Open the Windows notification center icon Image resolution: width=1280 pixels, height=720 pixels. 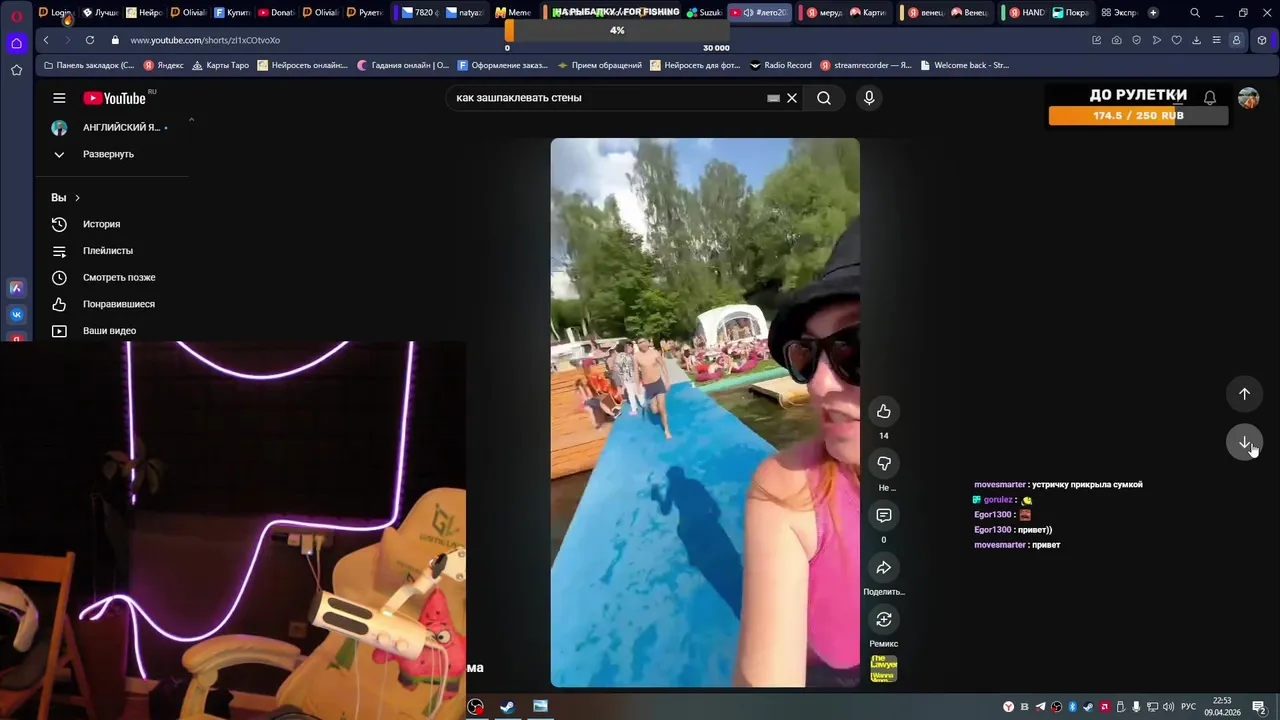click(x=1258, y=707)
